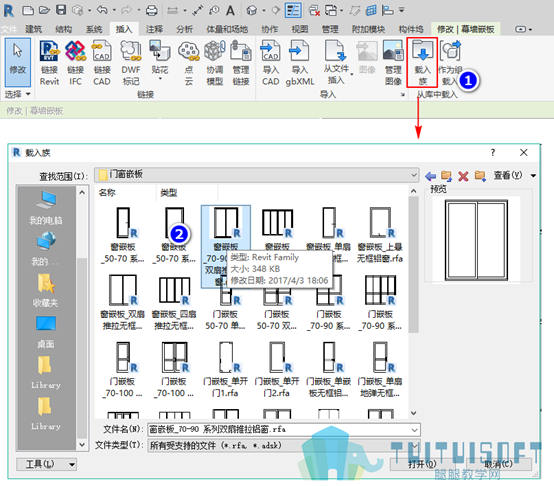Open the File name (文件名) dropdown arrow
The width and height of the screenshot is (554, 486).
pyautogui.click(x=414, y=430)
